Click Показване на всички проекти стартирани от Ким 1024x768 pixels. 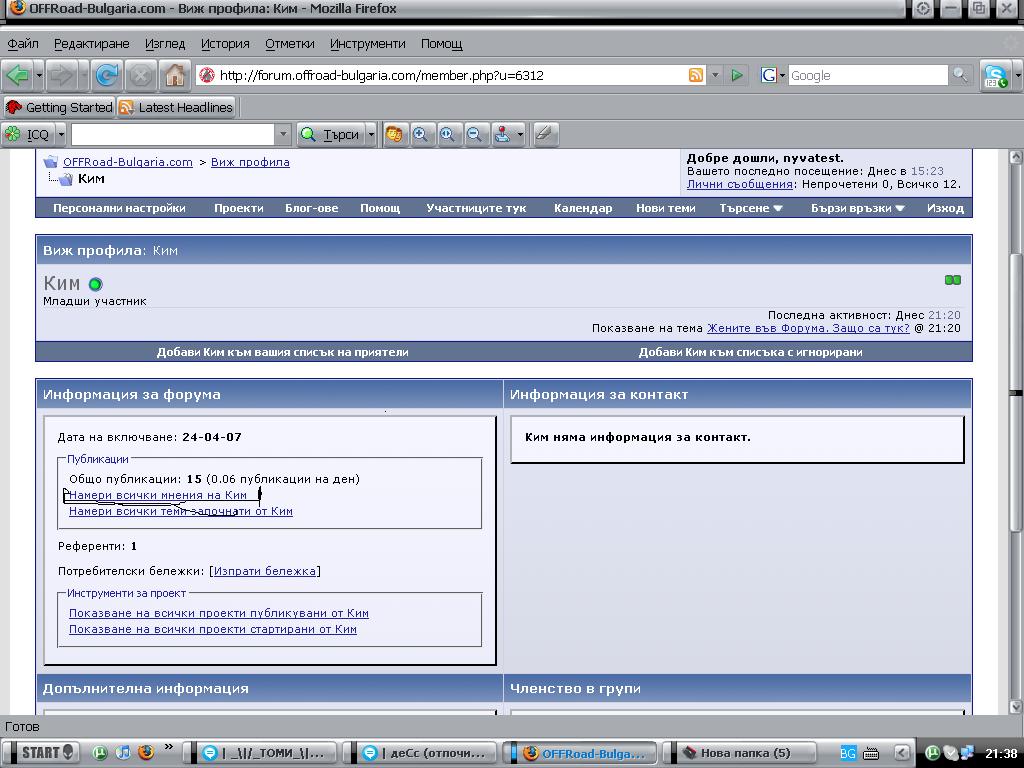click(213, 630)
